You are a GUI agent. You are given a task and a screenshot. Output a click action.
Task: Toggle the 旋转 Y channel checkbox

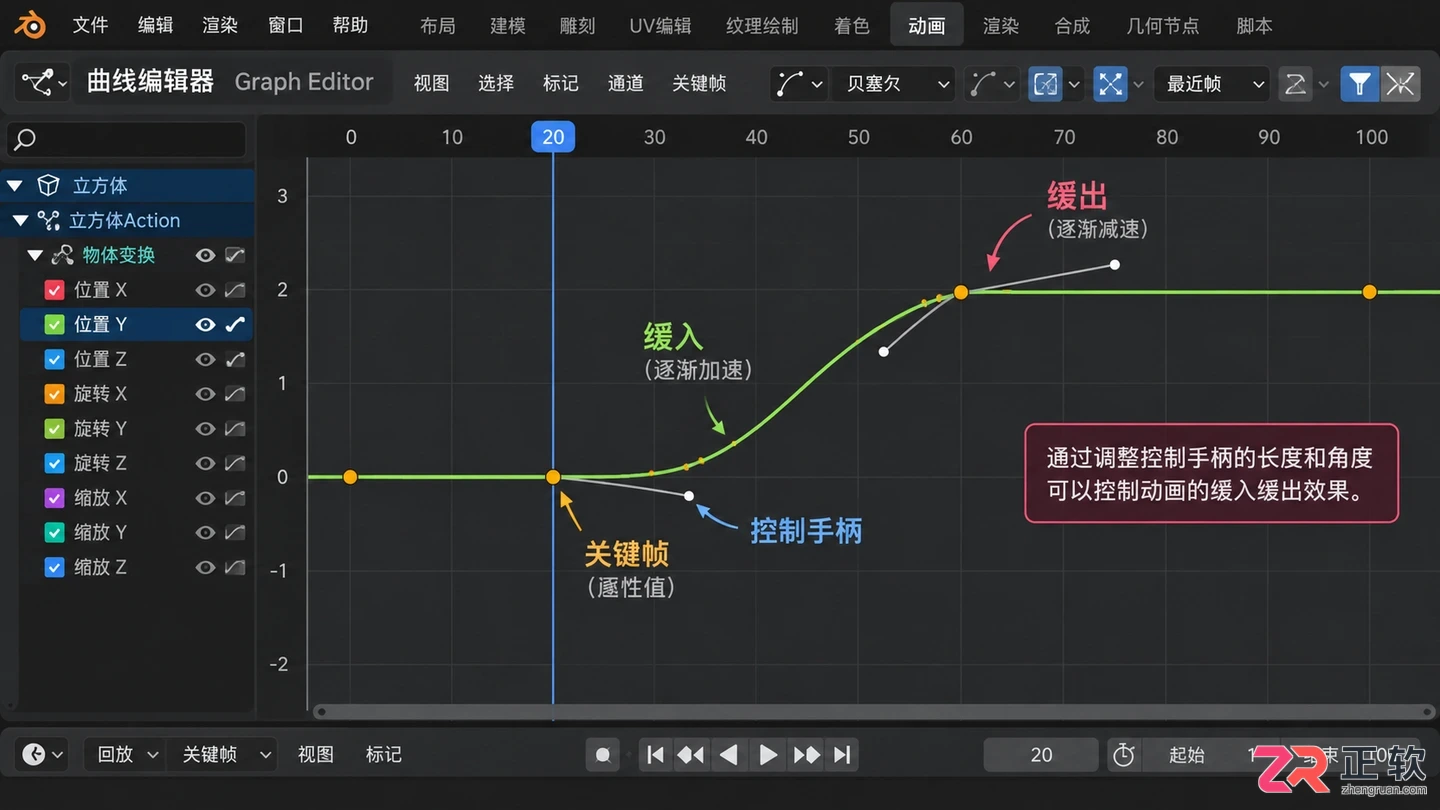click(55, 428)
